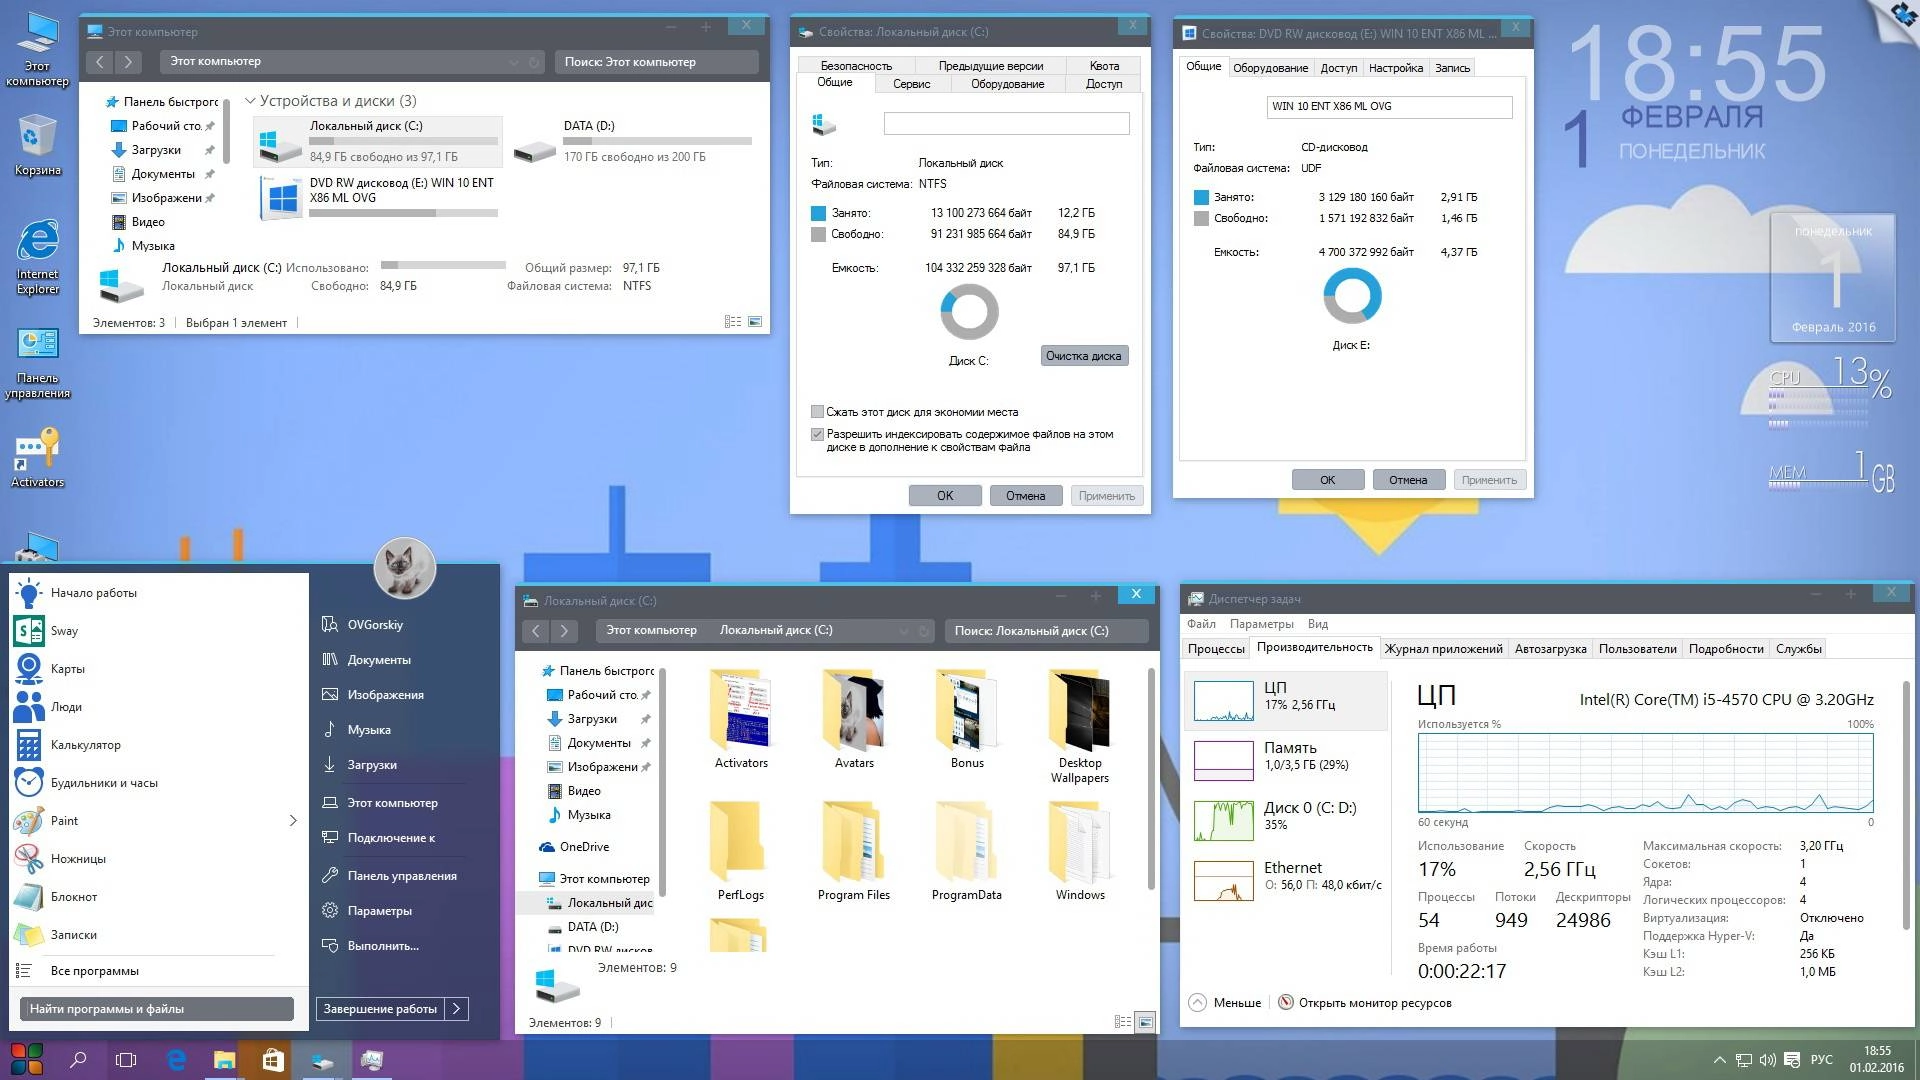Viewport: 1920px width, 1080px height.
Task: Click Завершение работы button
Action: pyautogui.click(x=380, y=1009)
